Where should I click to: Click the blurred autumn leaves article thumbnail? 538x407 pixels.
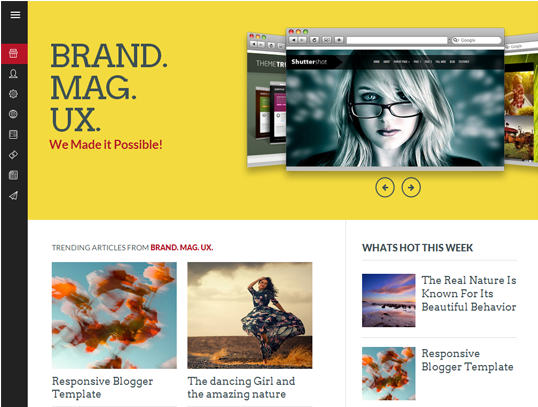point(114,315)
